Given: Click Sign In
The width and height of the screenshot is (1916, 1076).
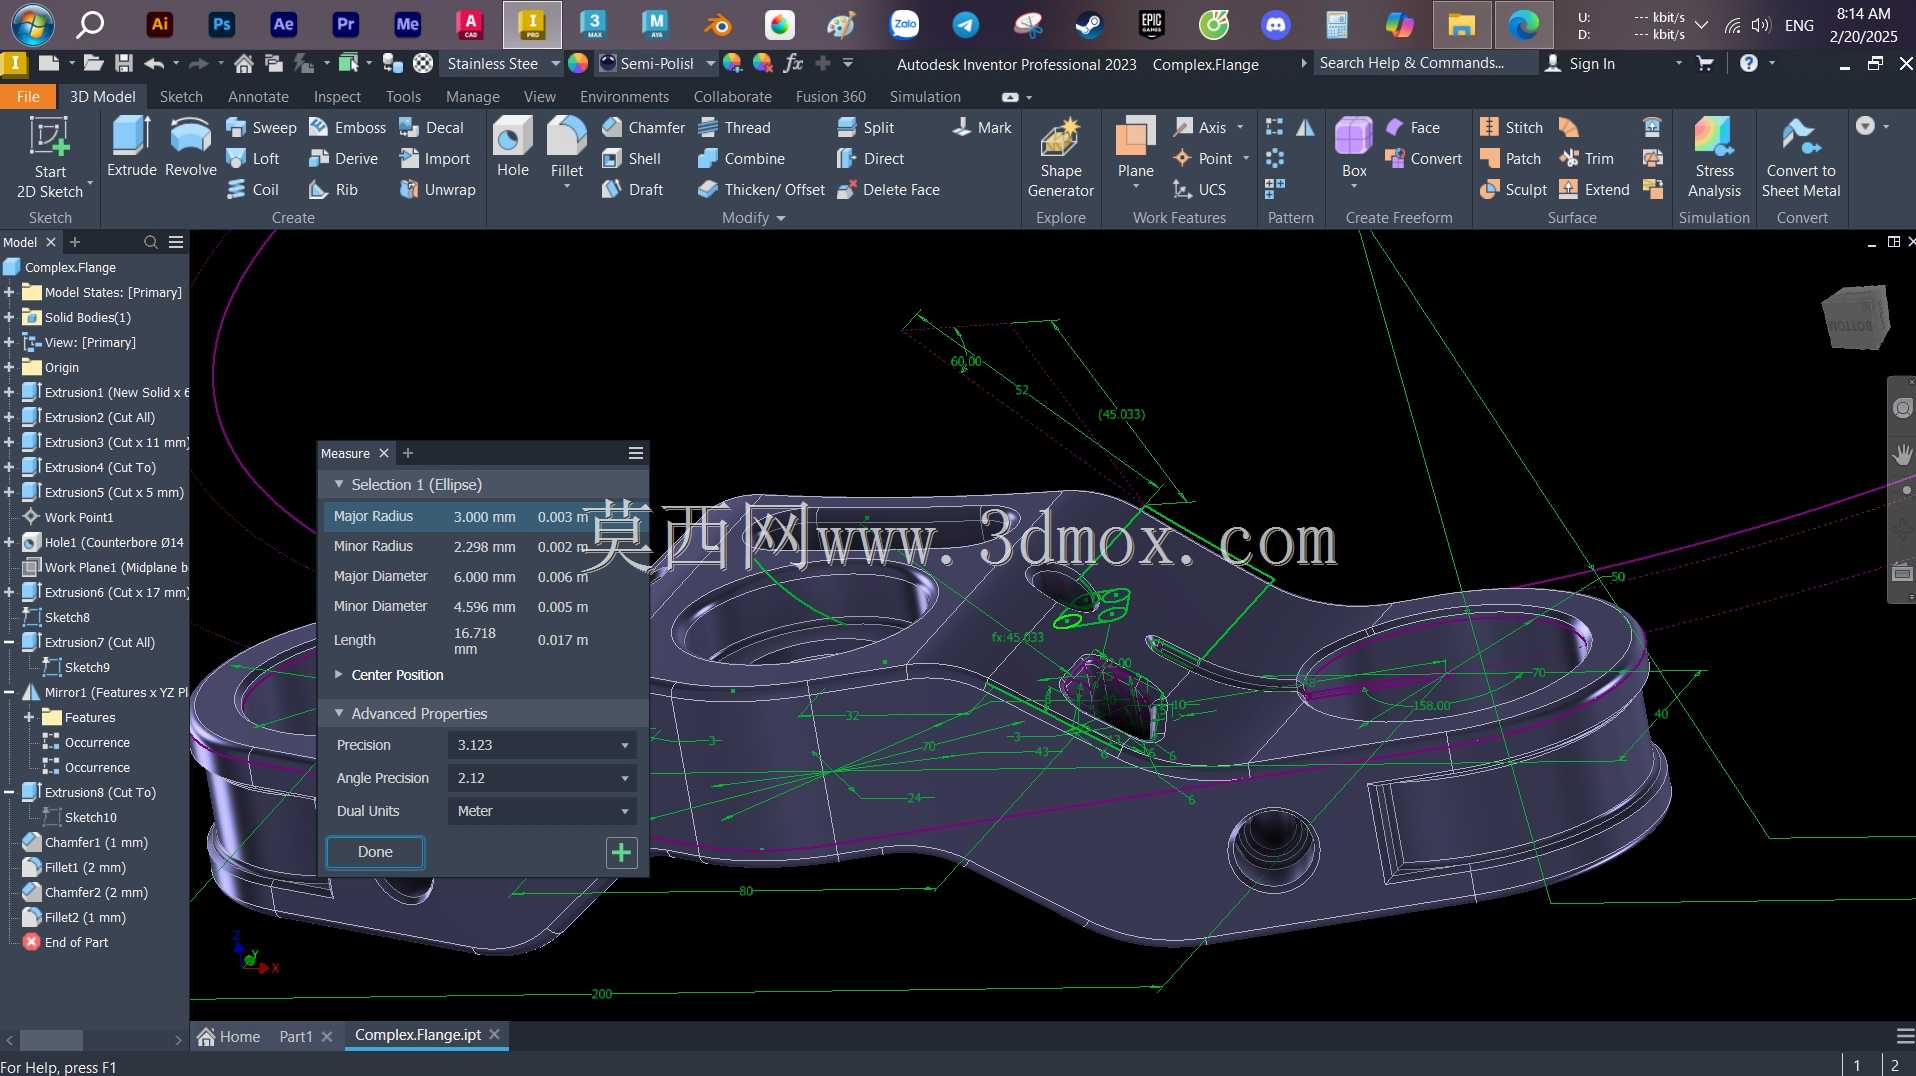Looking at the screenshot, I should pos(1580,63).
